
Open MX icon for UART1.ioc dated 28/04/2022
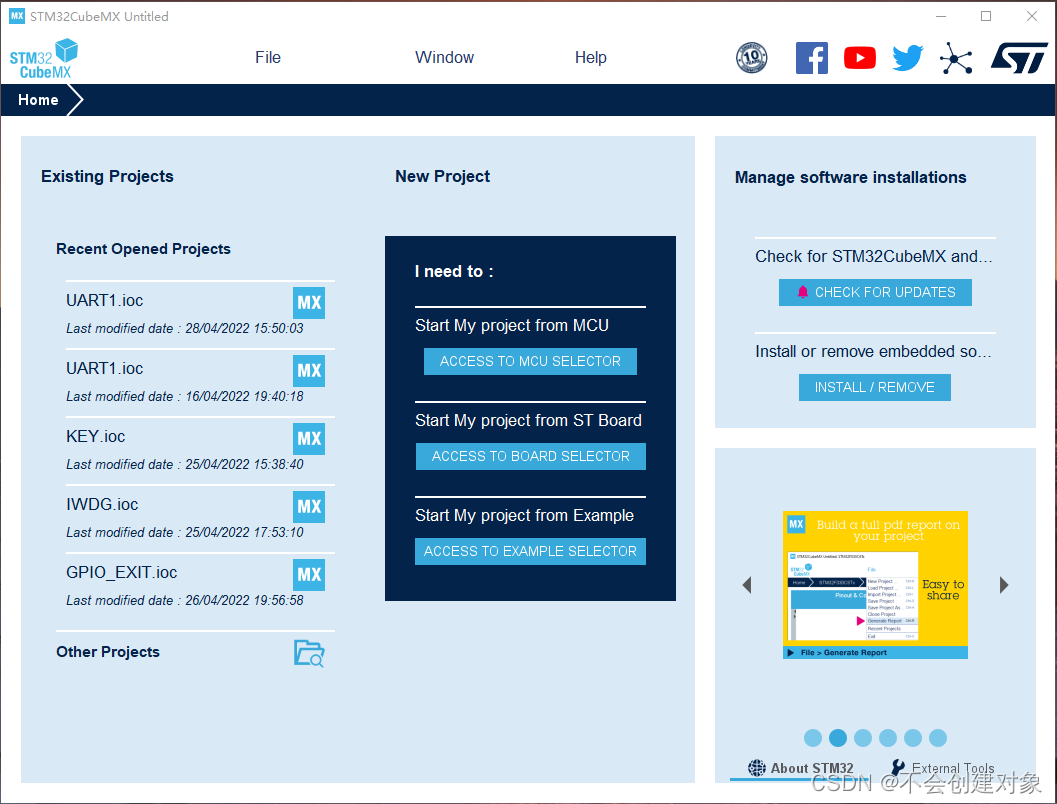(x=309, y=303)
